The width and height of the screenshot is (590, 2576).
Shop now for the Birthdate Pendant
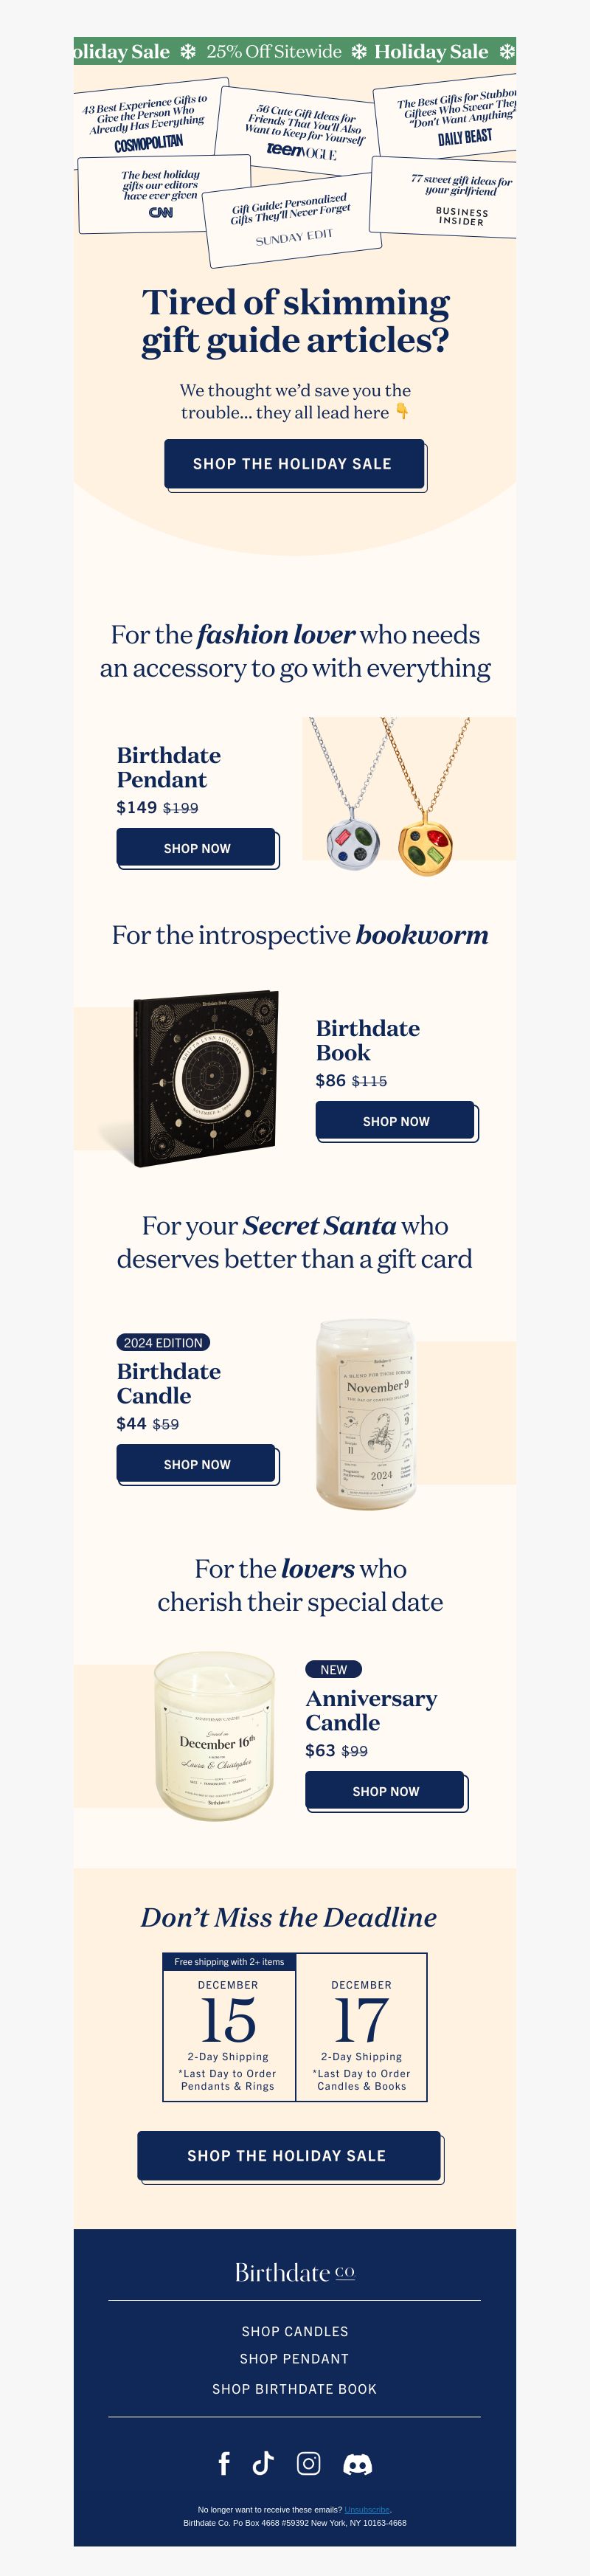[x=197, y=848]
